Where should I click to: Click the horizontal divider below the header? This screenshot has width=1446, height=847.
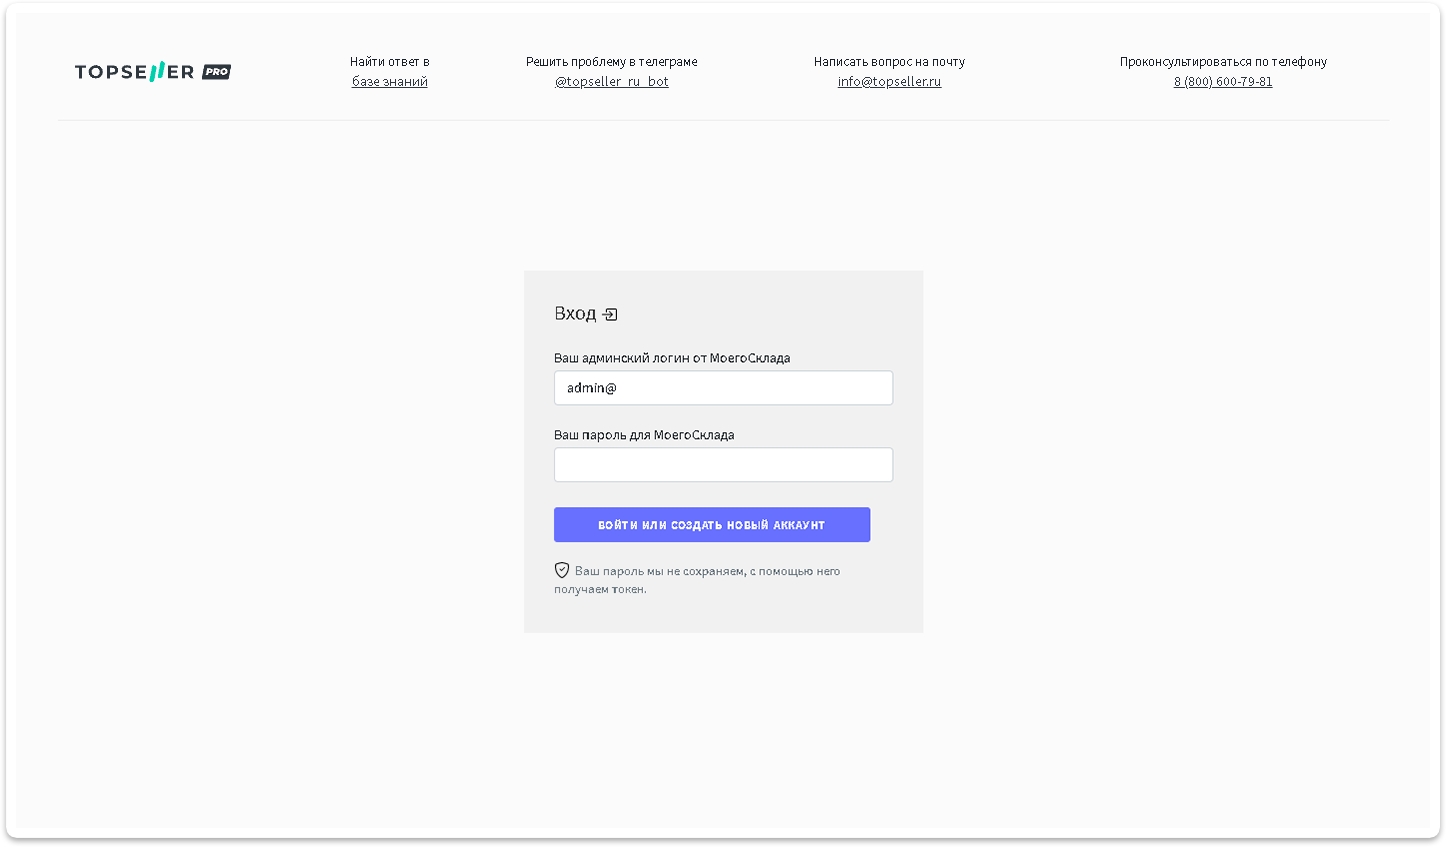[723, 121]
